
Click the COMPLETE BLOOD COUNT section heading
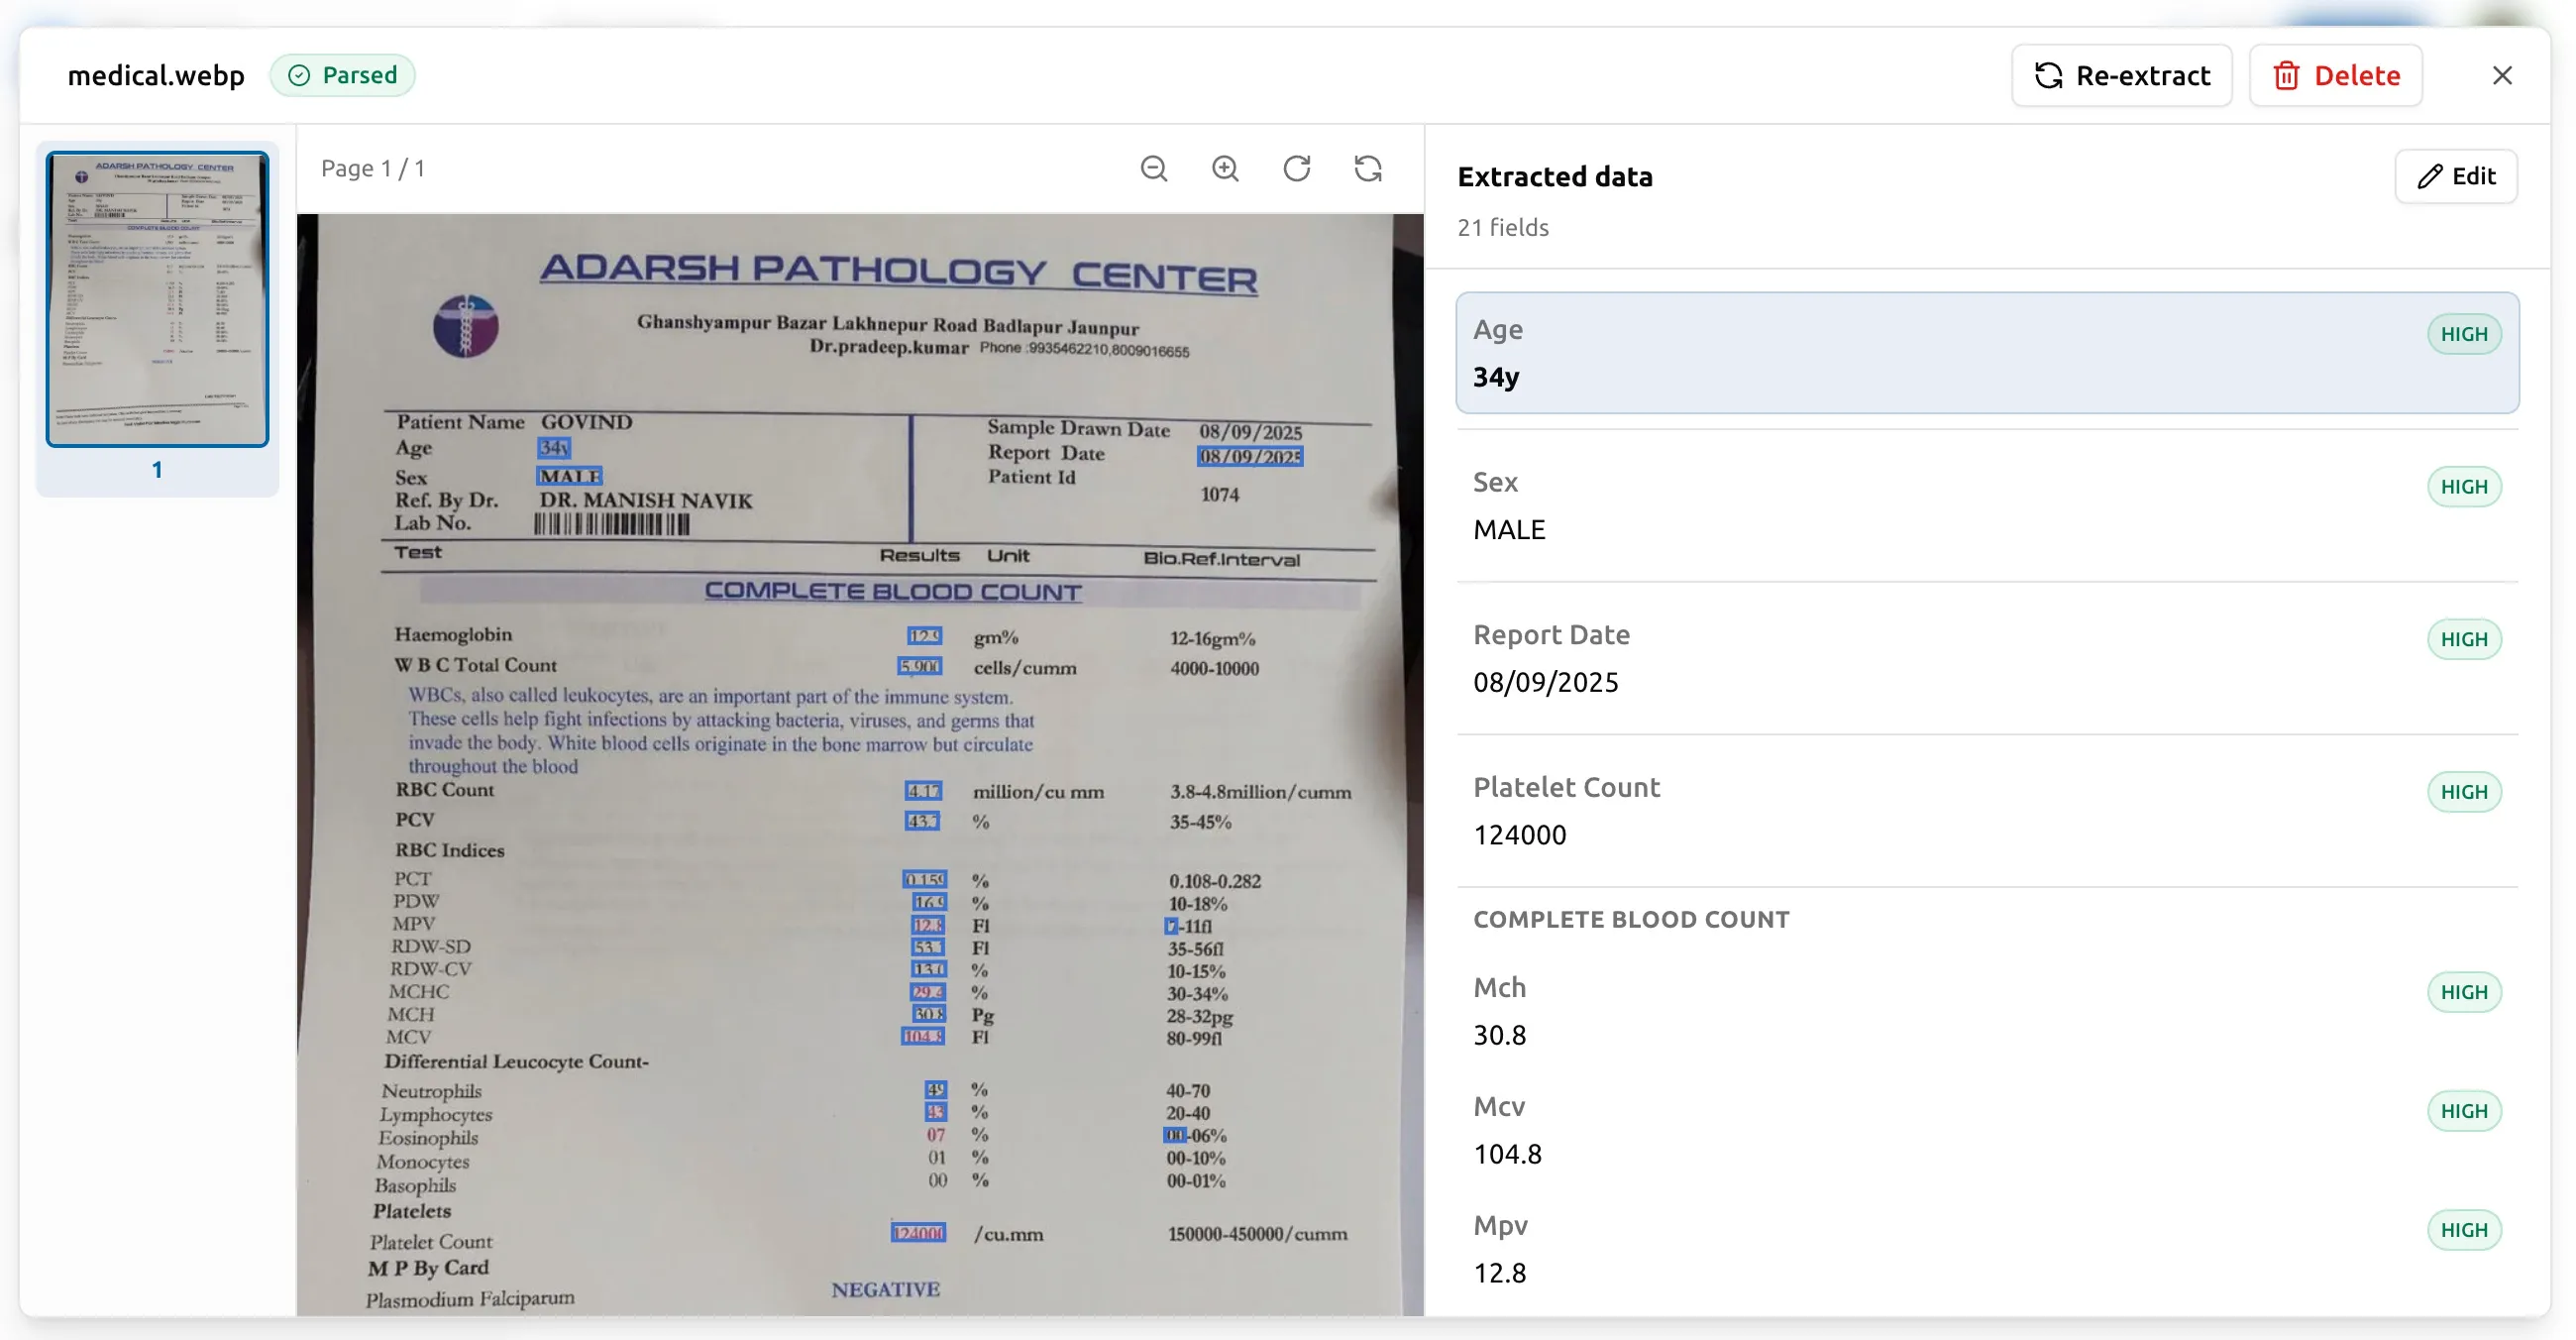point(1631,919)
